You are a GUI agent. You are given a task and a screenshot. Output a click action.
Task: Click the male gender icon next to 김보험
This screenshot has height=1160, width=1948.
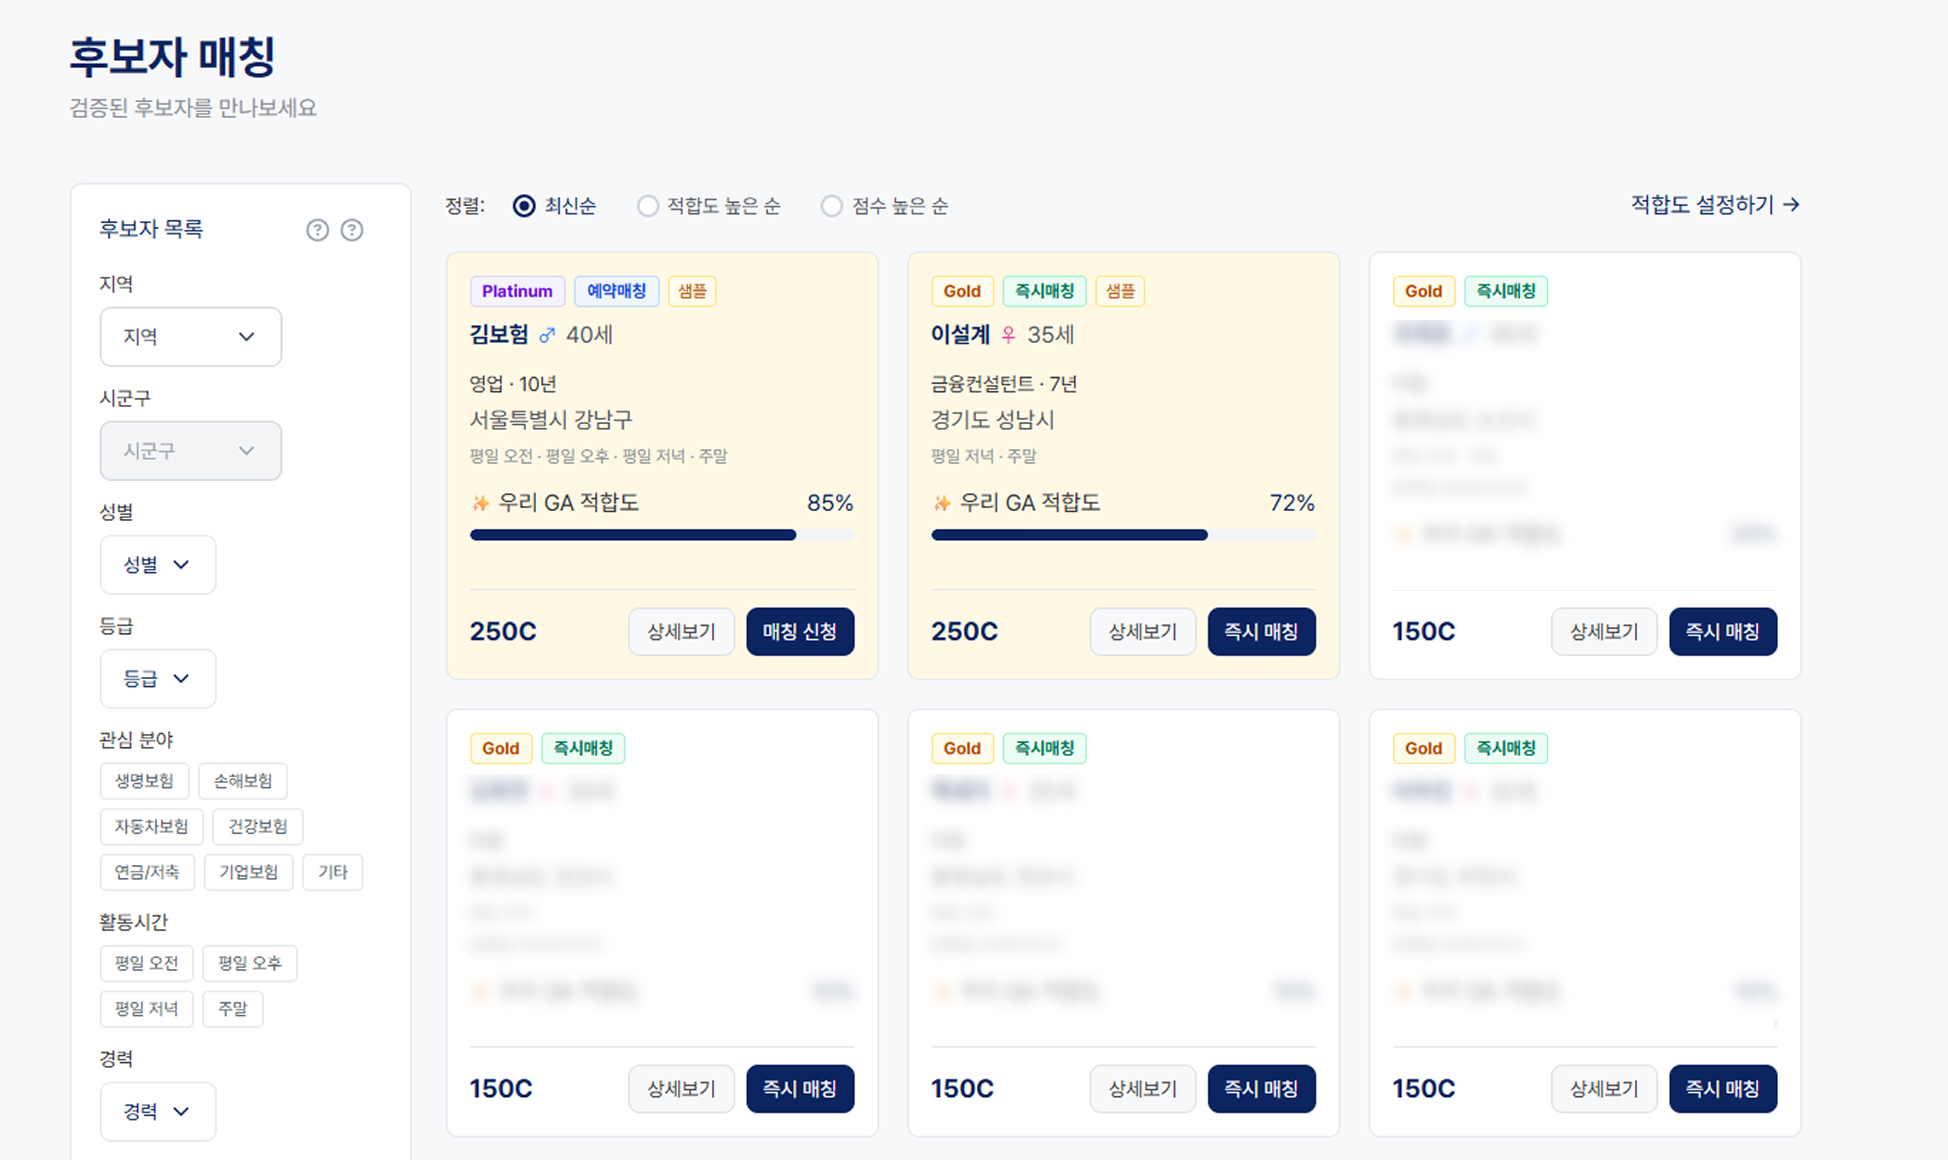point(547,335)
